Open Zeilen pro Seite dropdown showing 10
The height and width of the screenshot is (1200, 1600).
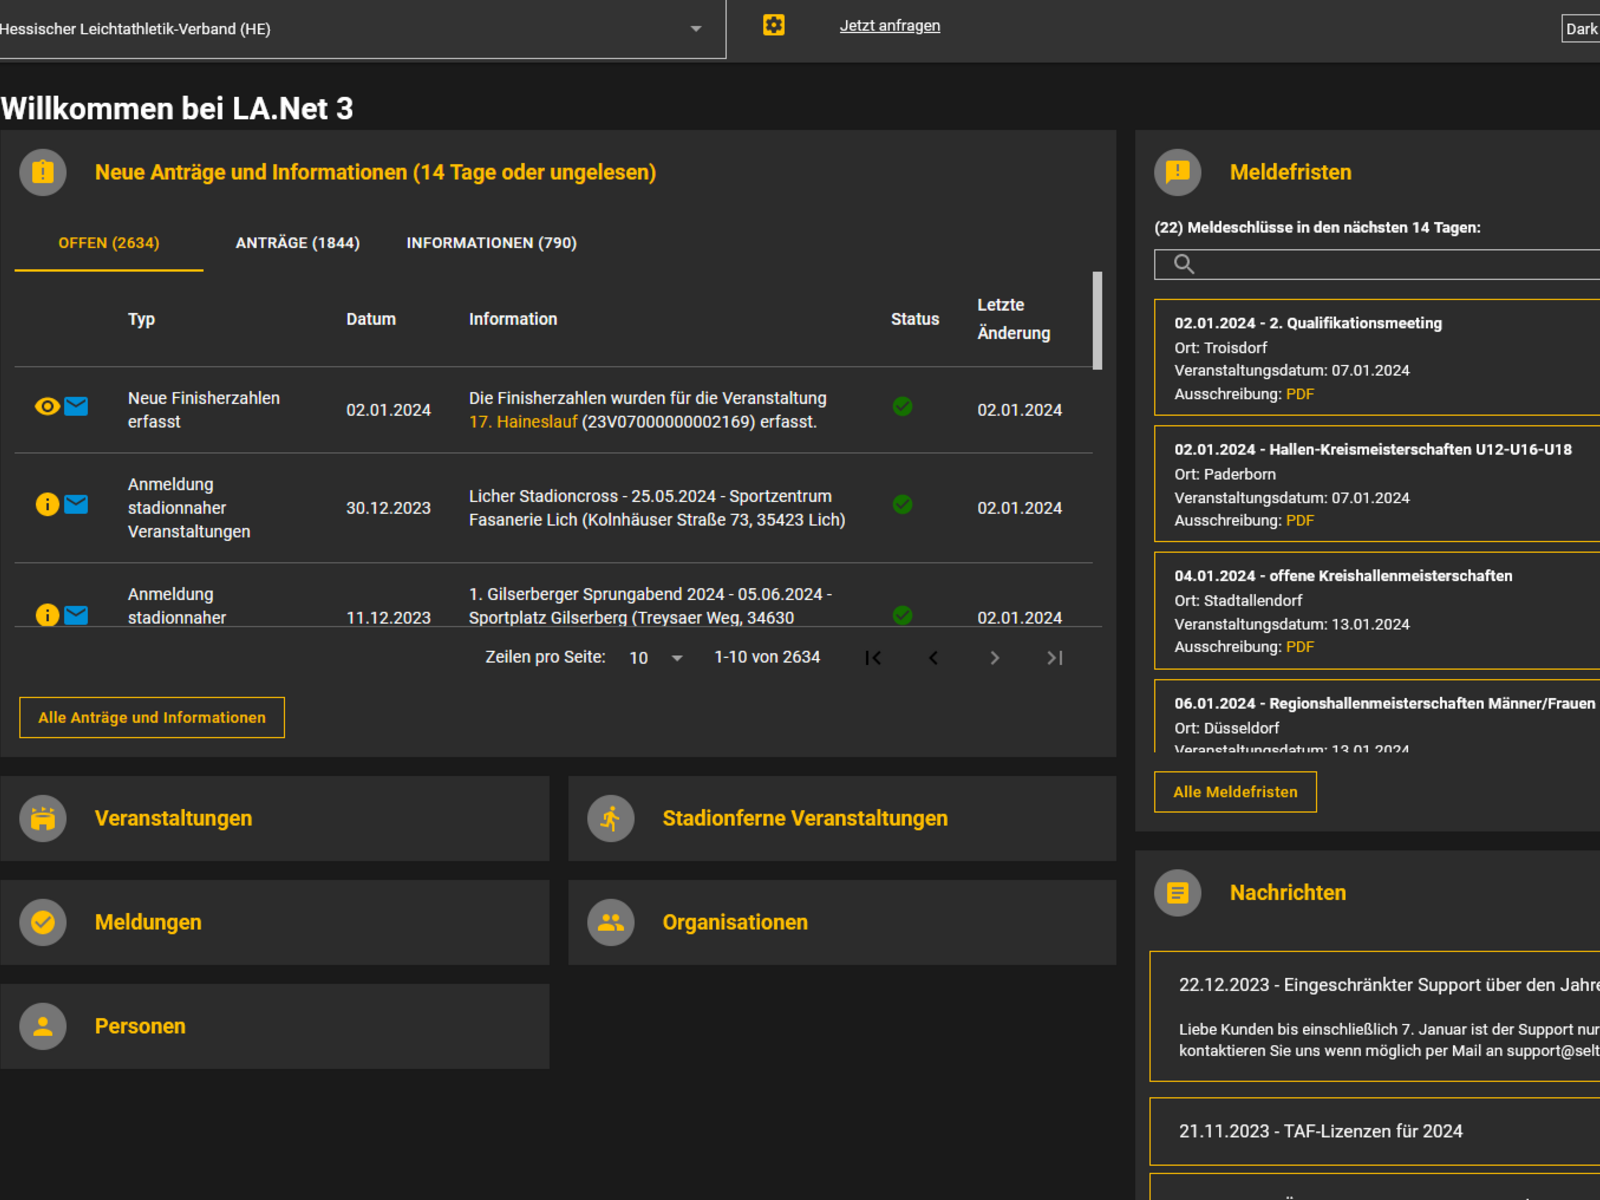[656, 658]
